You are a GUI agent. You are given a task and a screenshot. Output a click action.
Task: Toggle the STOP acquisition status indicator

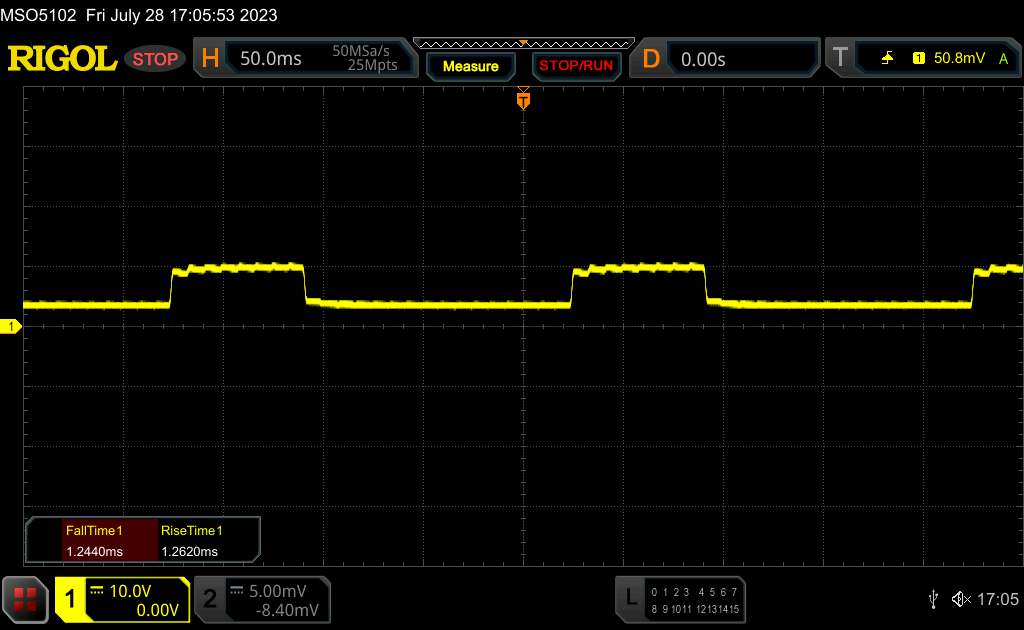155,59
